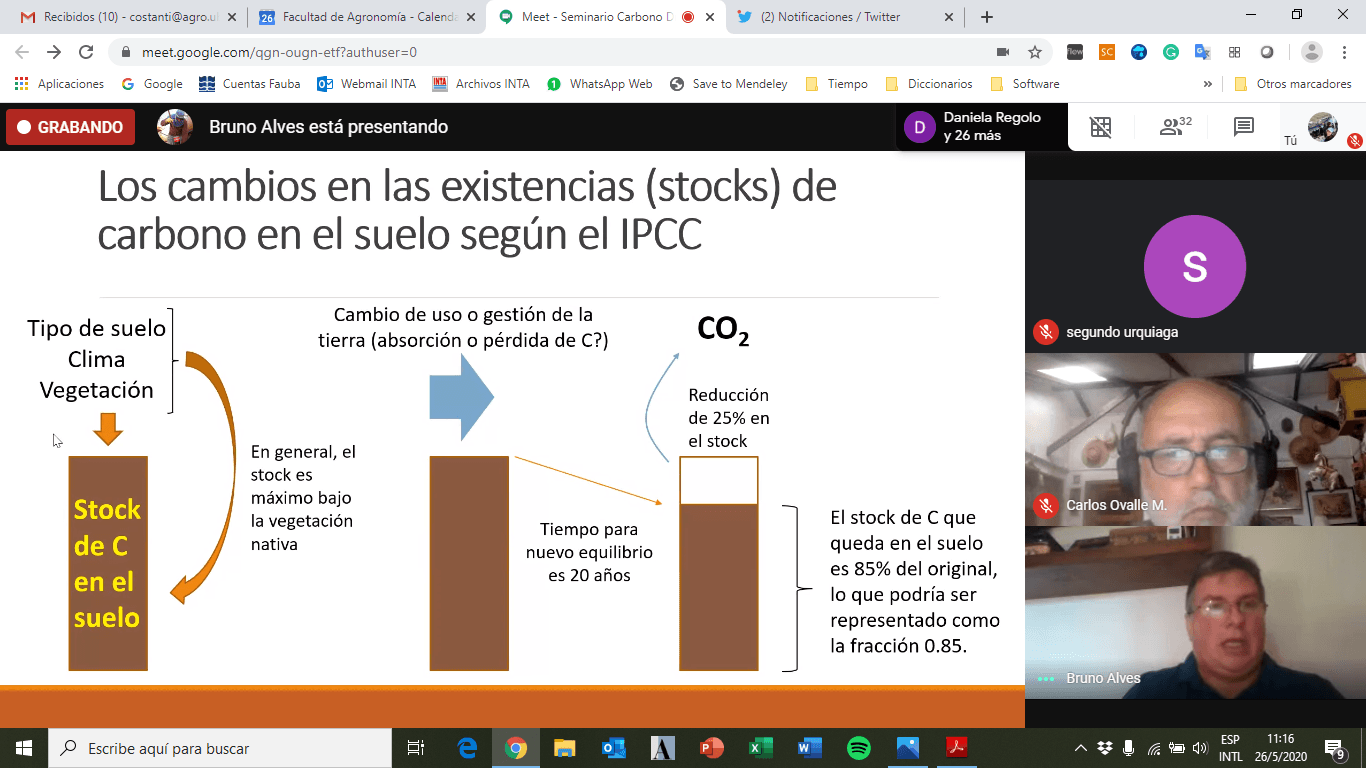
Task: Click the camera permission icon in address bar
Action: point(1003,52)
